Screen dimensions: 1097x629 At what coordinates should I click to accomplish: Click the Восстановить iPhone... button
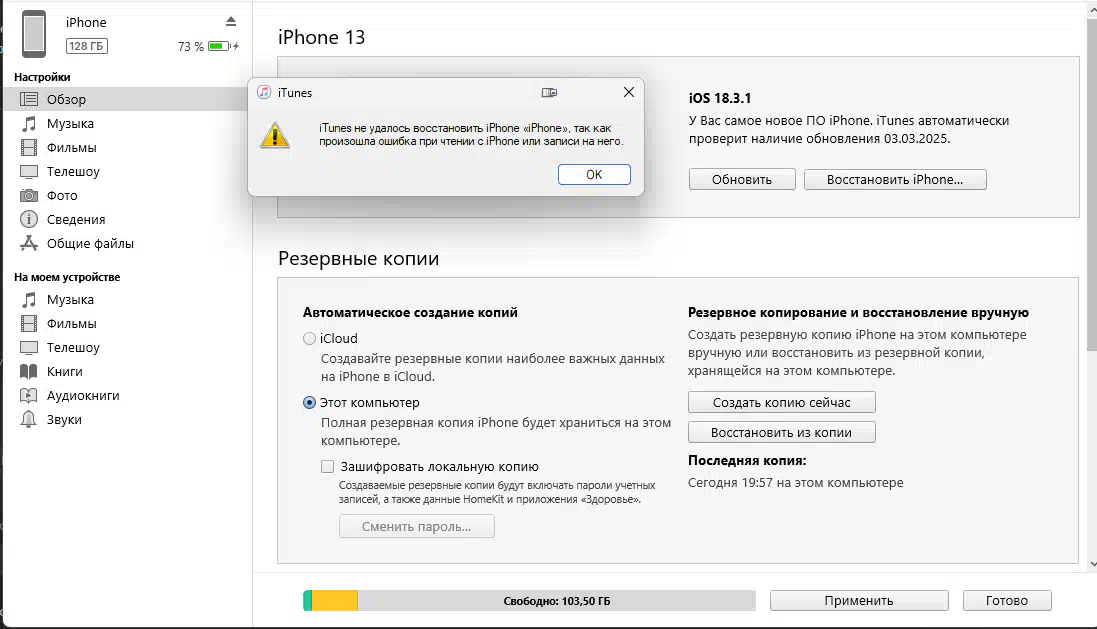(x=895, y=180)
